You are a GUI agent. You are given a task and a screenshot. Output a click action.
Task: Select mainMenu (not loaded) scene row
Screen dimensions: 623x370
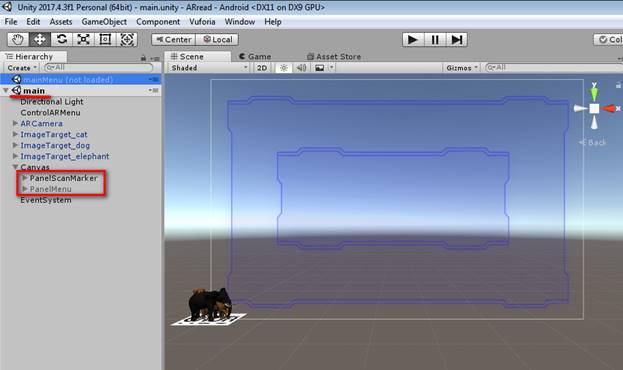pos(81,79)
